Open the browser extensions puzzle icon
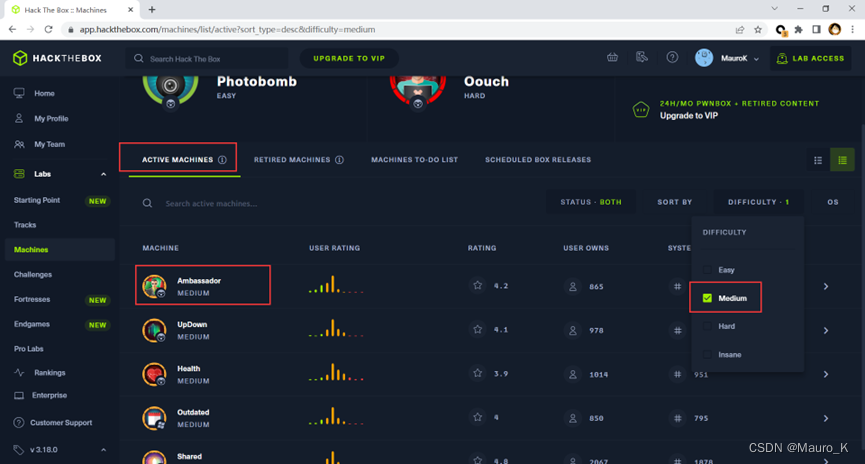The image size is (865, 464). point(798,30)
